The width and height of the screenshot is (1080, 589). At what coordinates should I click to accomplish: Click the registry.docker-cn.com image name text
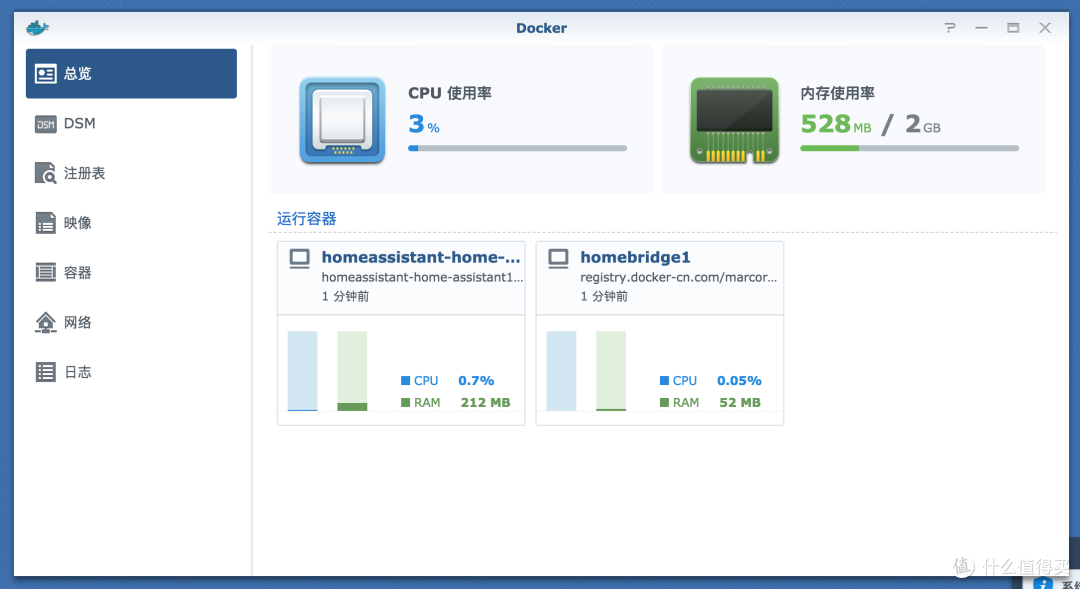pos(678,277)
